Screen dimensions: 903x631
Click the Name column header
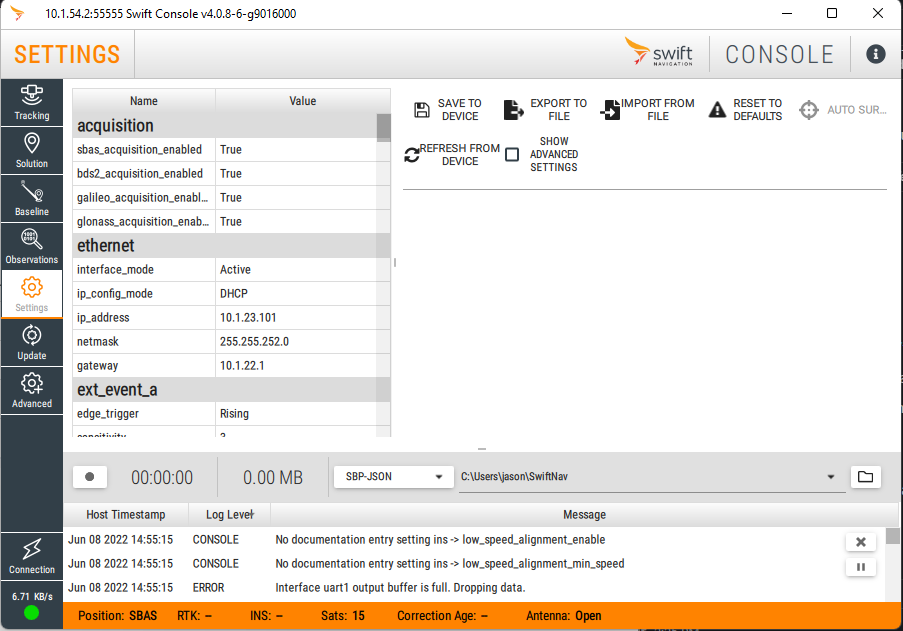[x=144, y=101]
